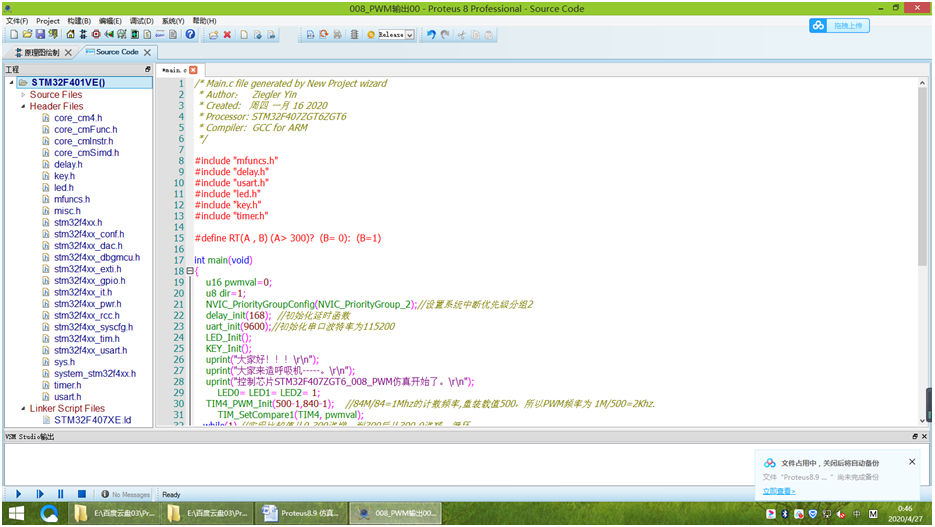935x527 pixels.
Task: Click the code editor vertical scrollbar
Action: 922,177
